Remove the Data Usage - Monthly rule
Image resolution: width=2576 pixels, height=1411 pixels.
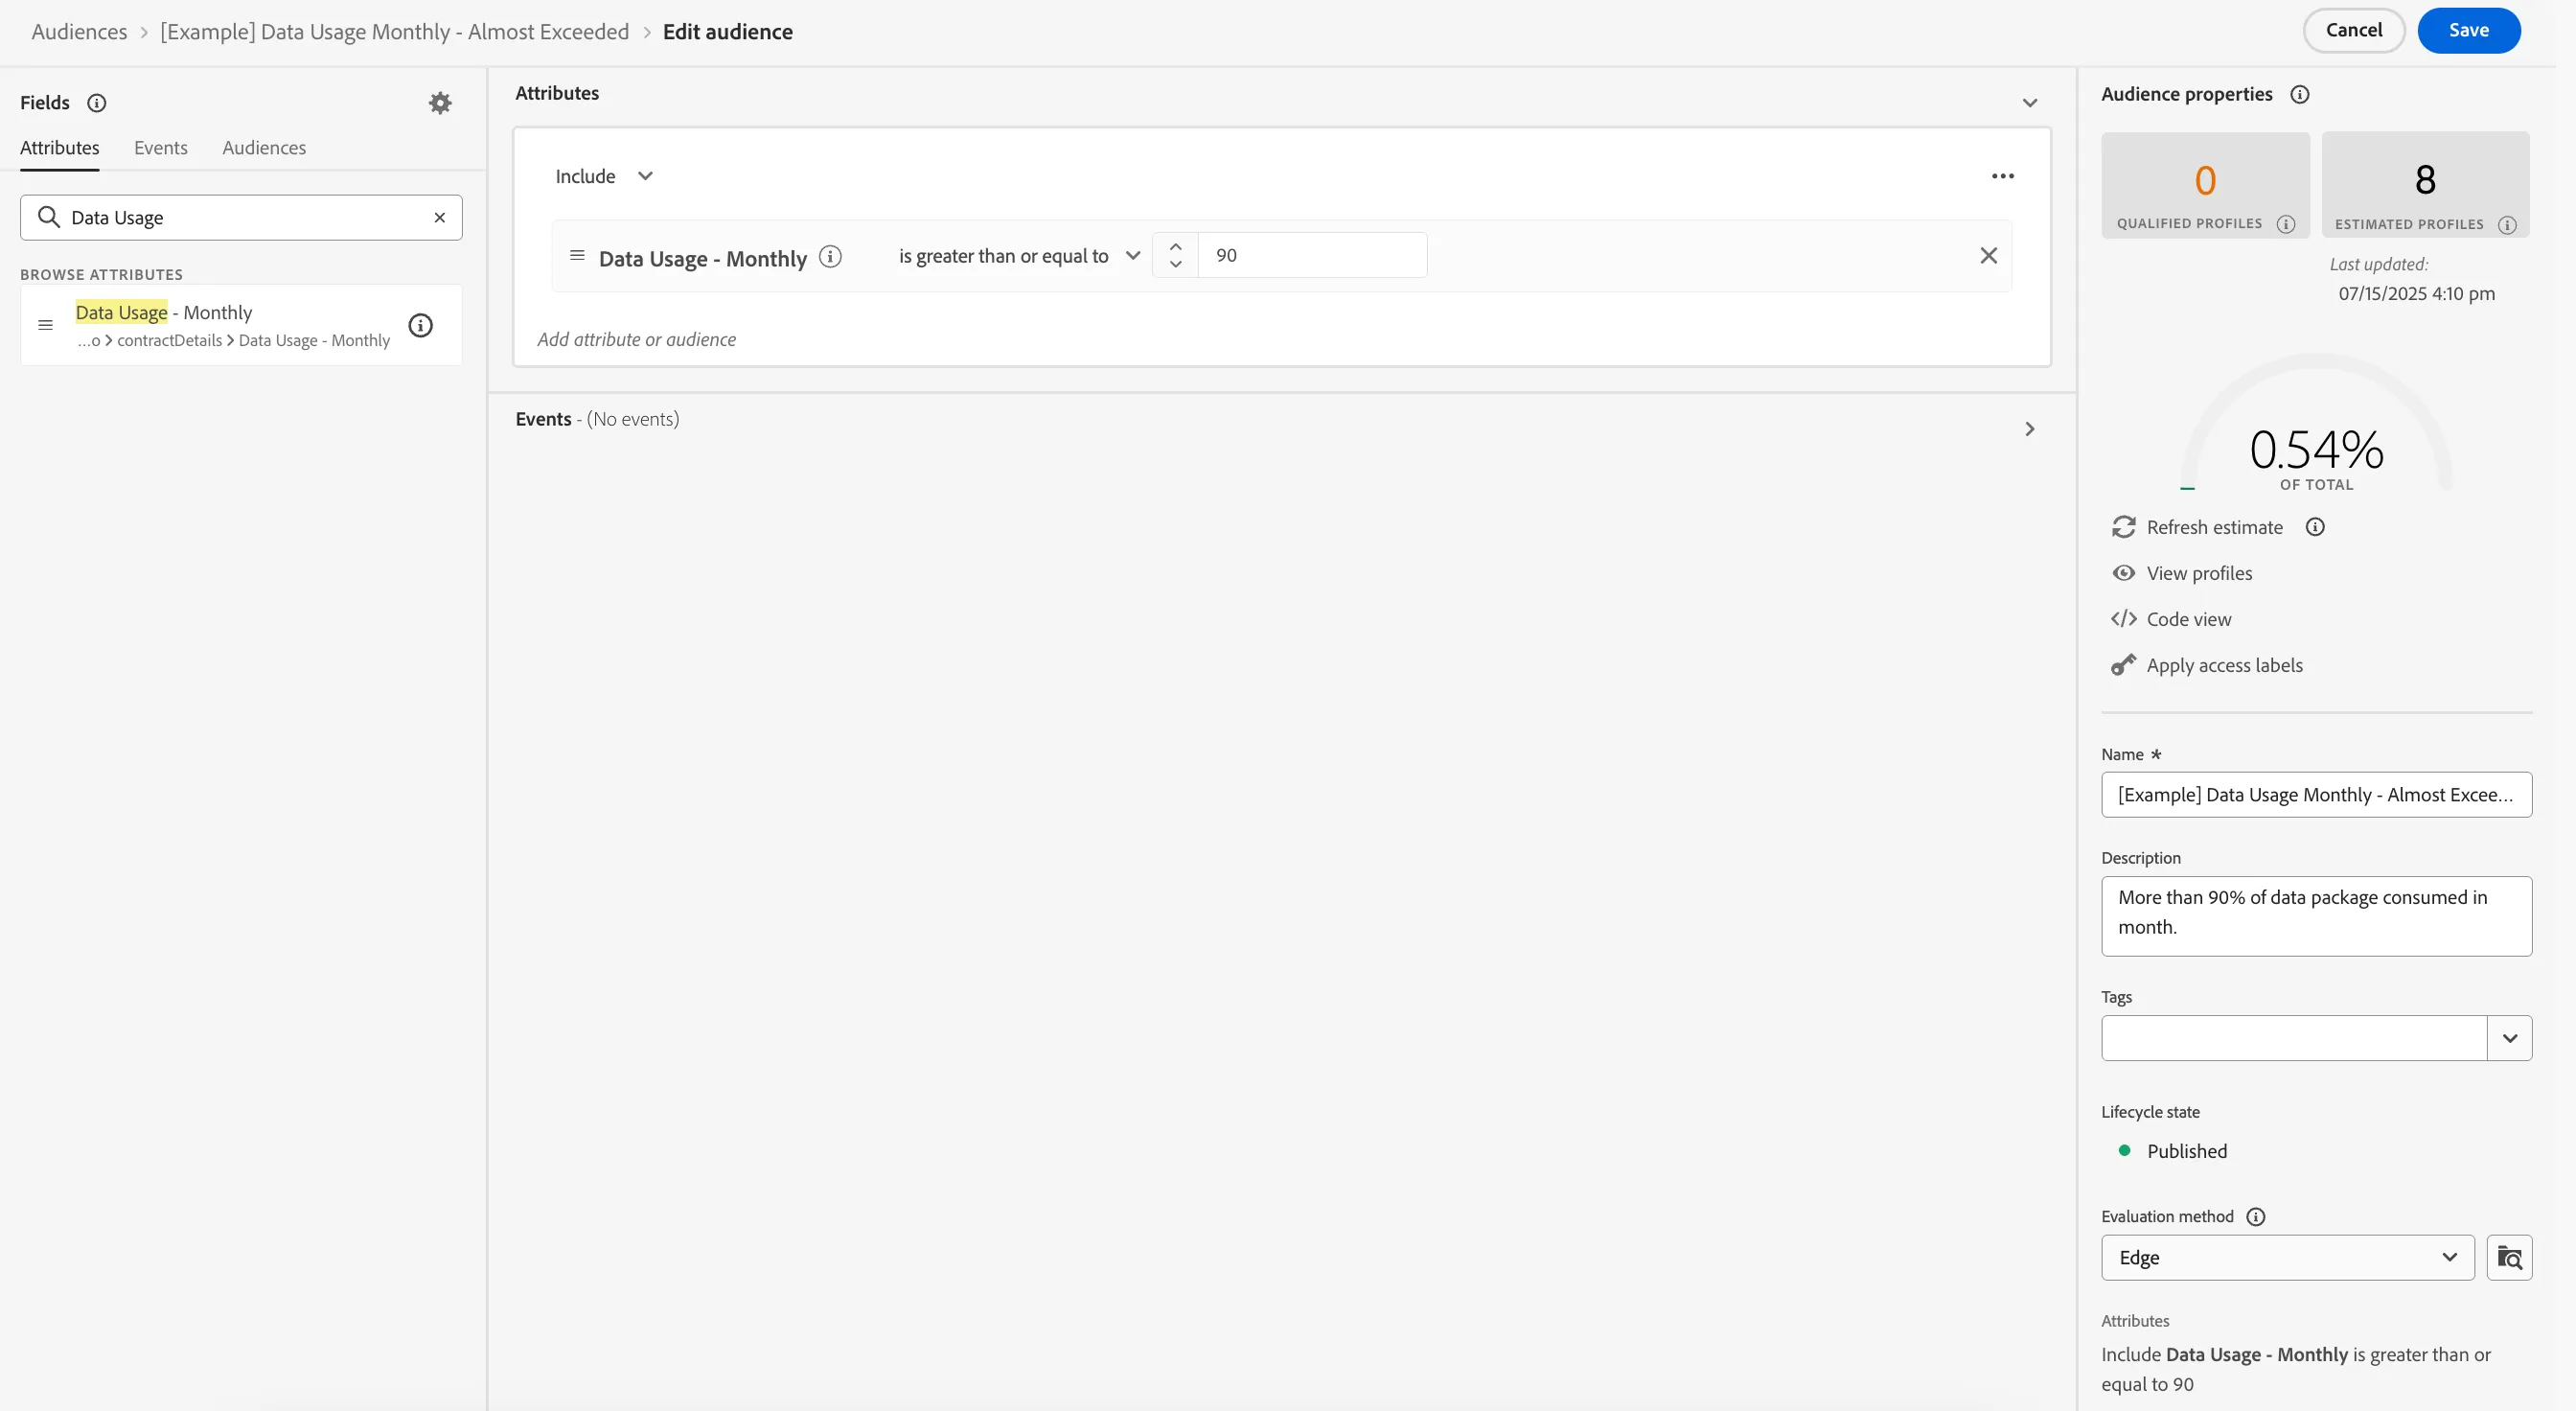coord(1988,255)
